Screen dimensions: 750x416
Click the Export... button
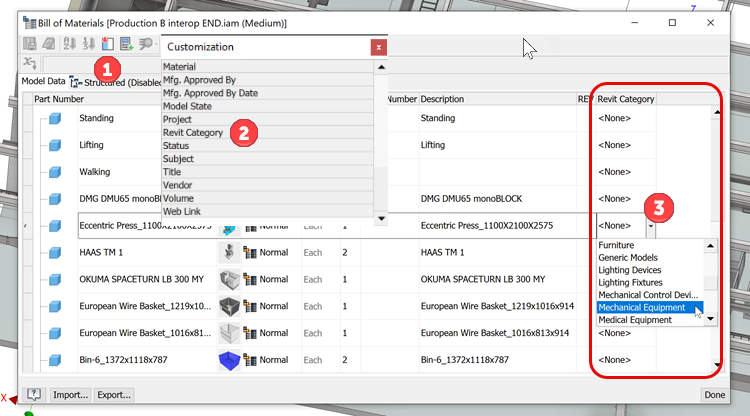click(x=114, y=394)
